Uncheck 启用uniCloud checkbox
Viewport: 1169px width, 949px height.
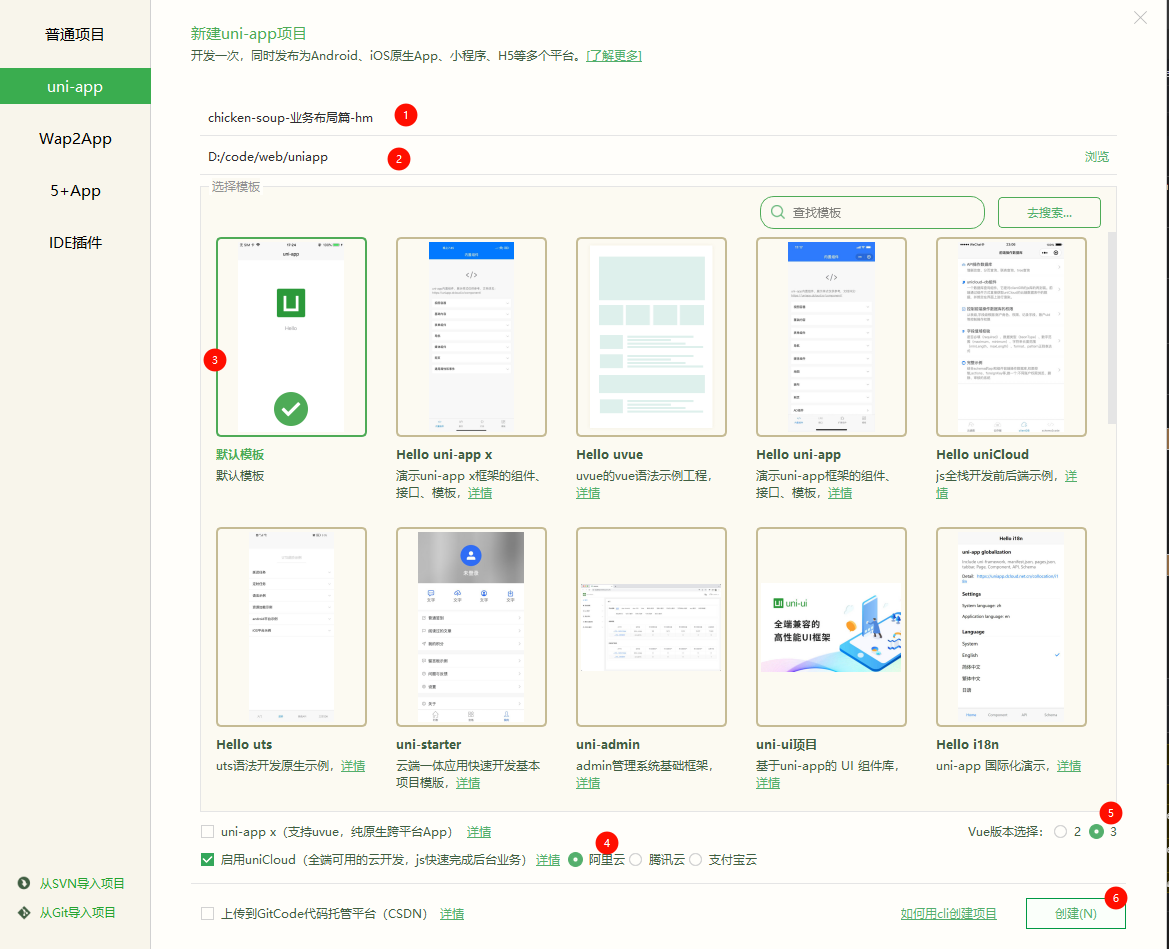(207, 860)
